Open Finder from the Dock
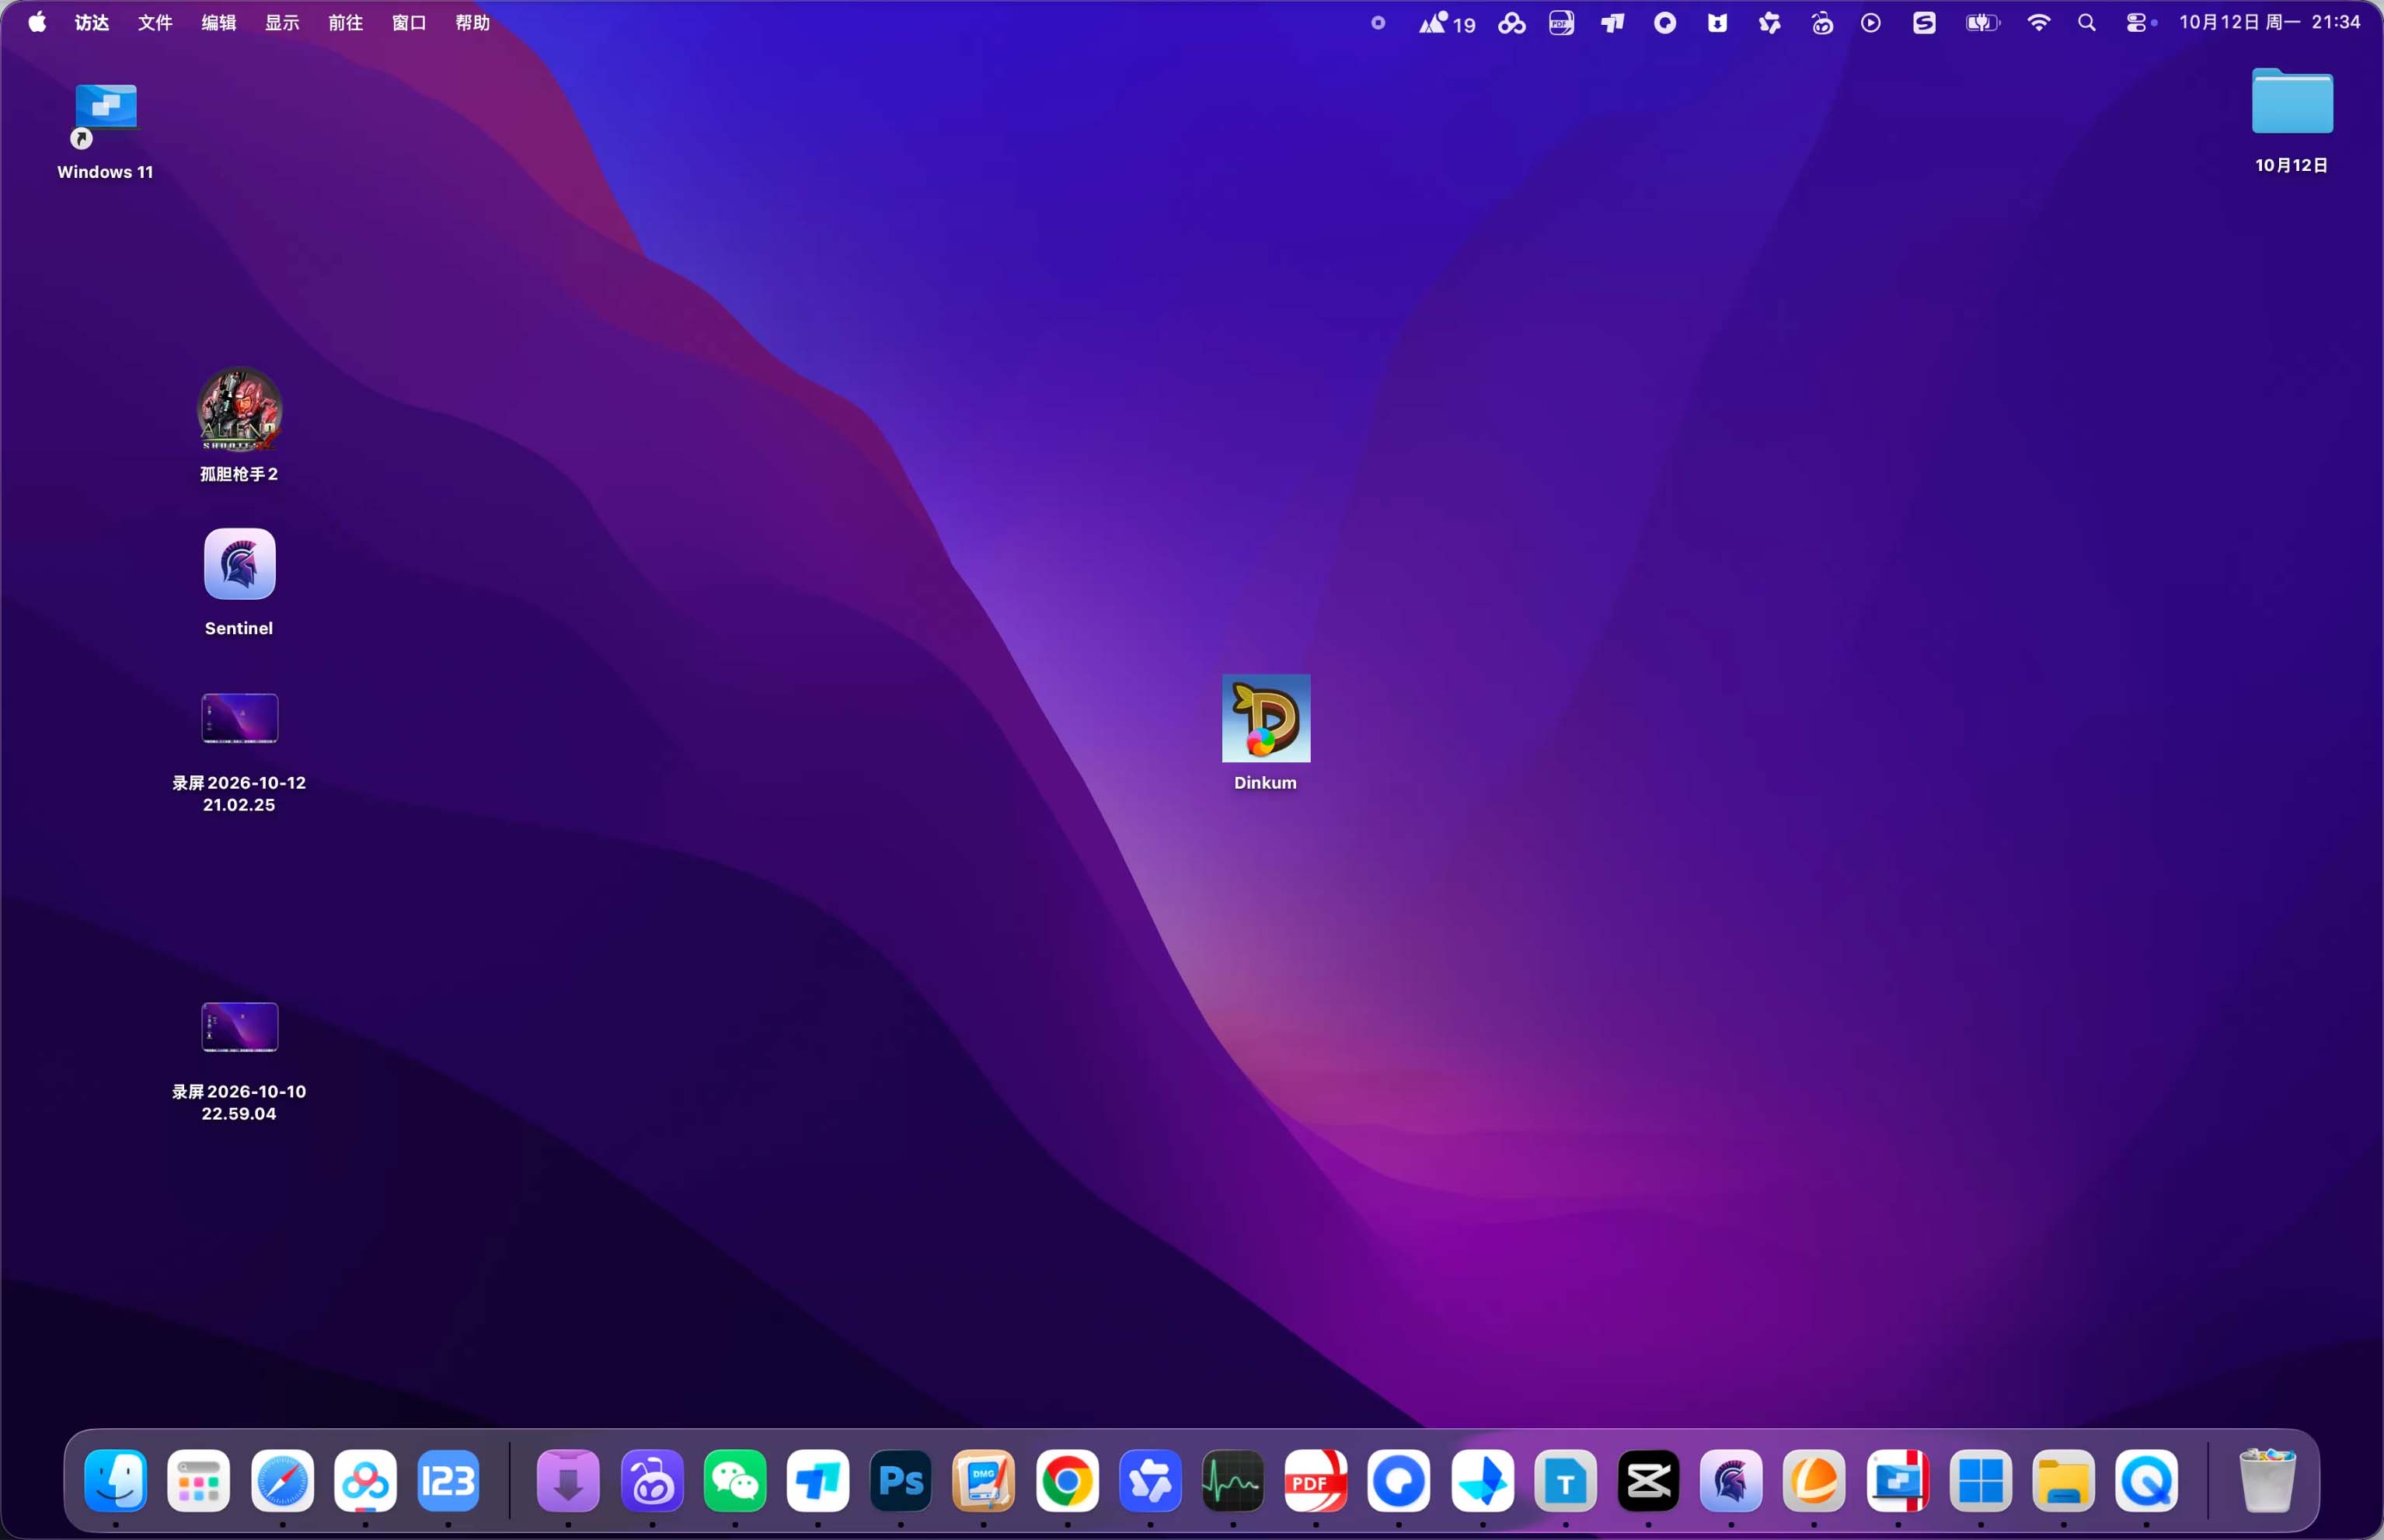The width and height of the screenshot is (2384, 1540). [116, 1480]
